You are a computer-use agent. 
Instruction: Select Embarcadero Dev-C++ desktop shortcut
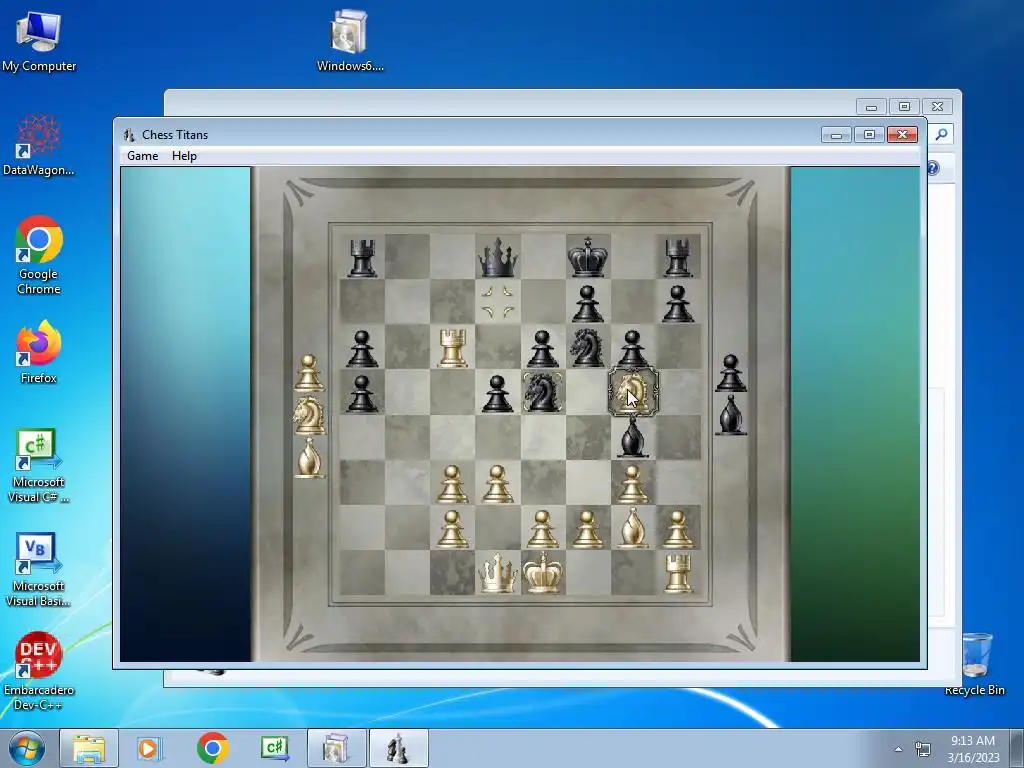point(39,671)
